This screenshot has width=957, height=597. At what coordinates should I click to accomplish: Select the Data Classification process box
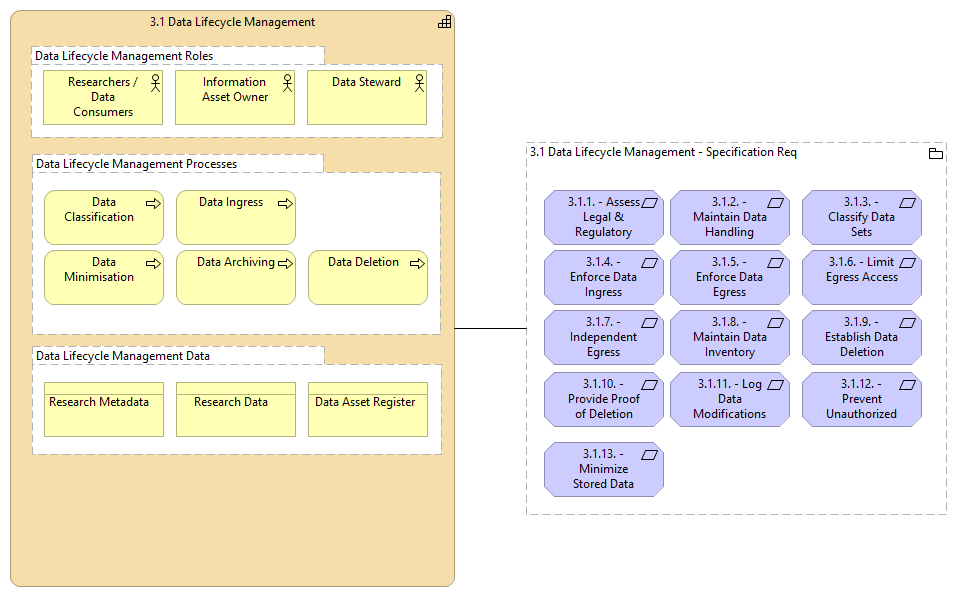(x=104, y=217)
